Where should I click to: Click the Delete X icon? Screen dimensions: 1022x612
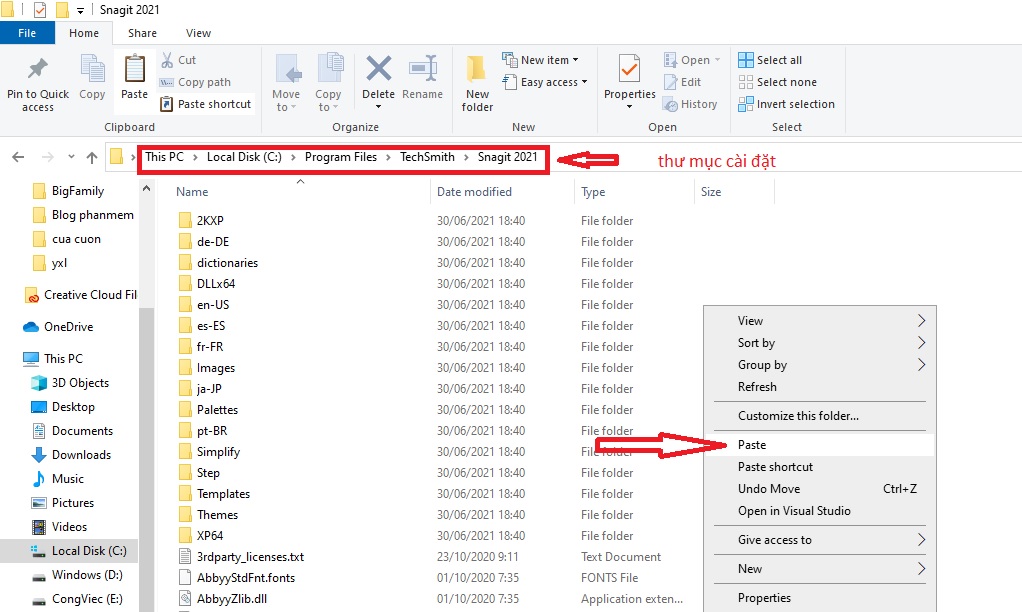tap(379, 68)
